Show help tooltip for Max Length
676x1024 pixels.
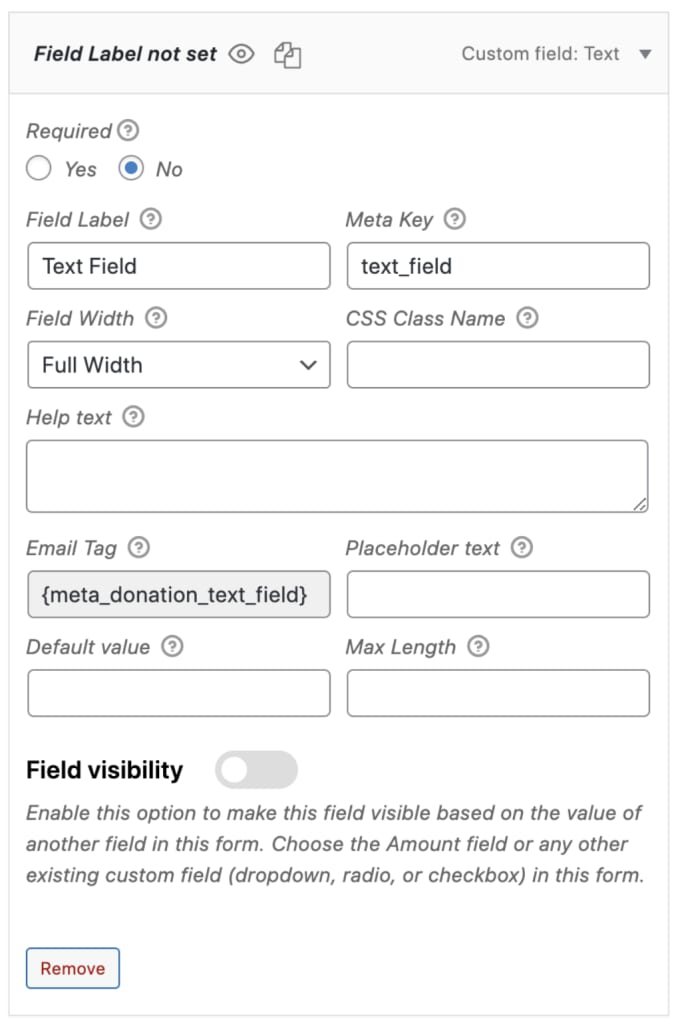coord(478,647)
